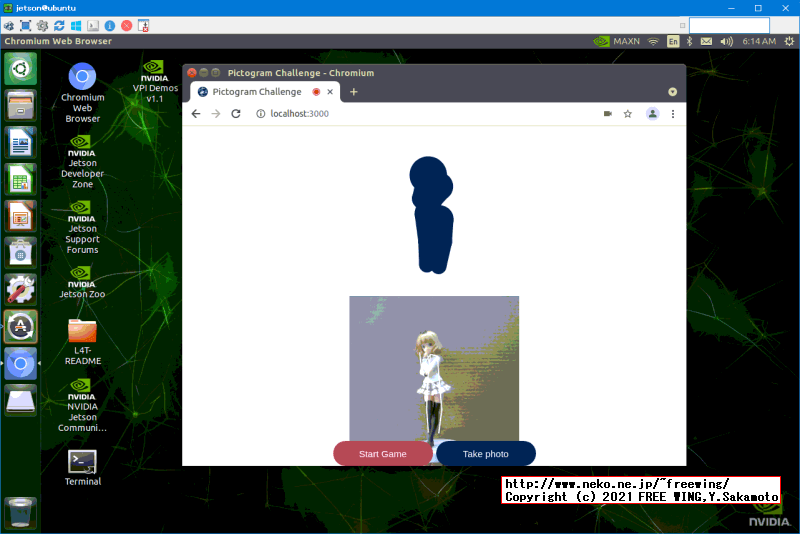The image size is (800, 534).
Task: Open Software Updater in the dock
Action: click(x=20, y=326)
